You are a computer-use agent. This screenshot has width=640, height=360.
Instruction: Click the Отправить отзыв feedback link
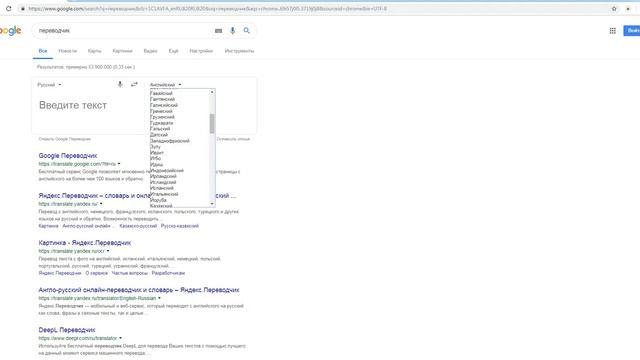tap(233, 139)
